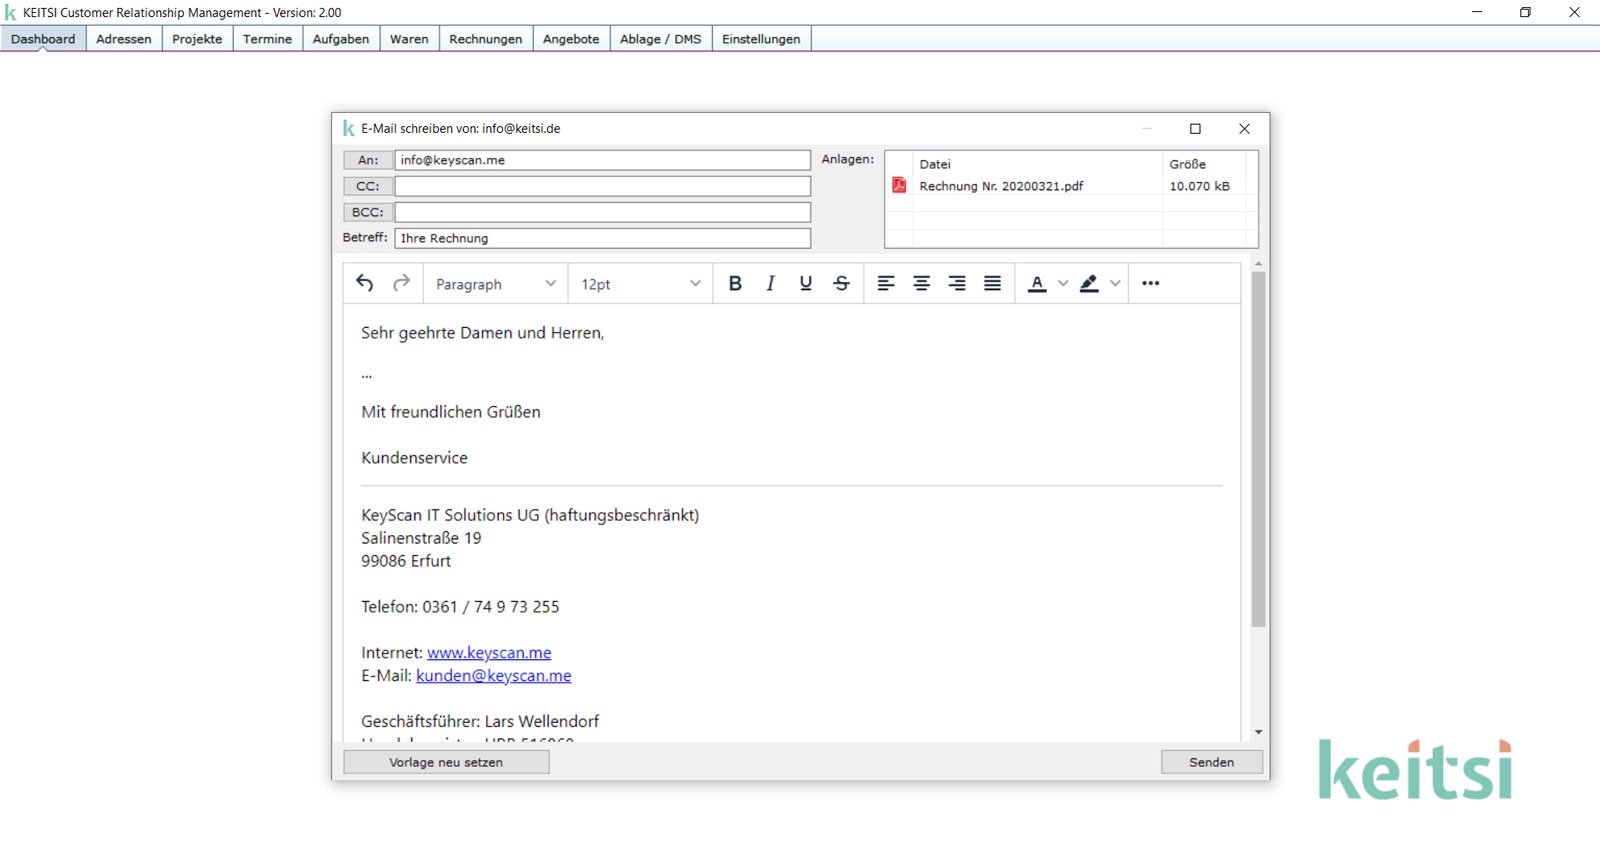Screen dimensions: 1600x858
Task: Toggle strikethrough formatting
Action: point(842,284)
